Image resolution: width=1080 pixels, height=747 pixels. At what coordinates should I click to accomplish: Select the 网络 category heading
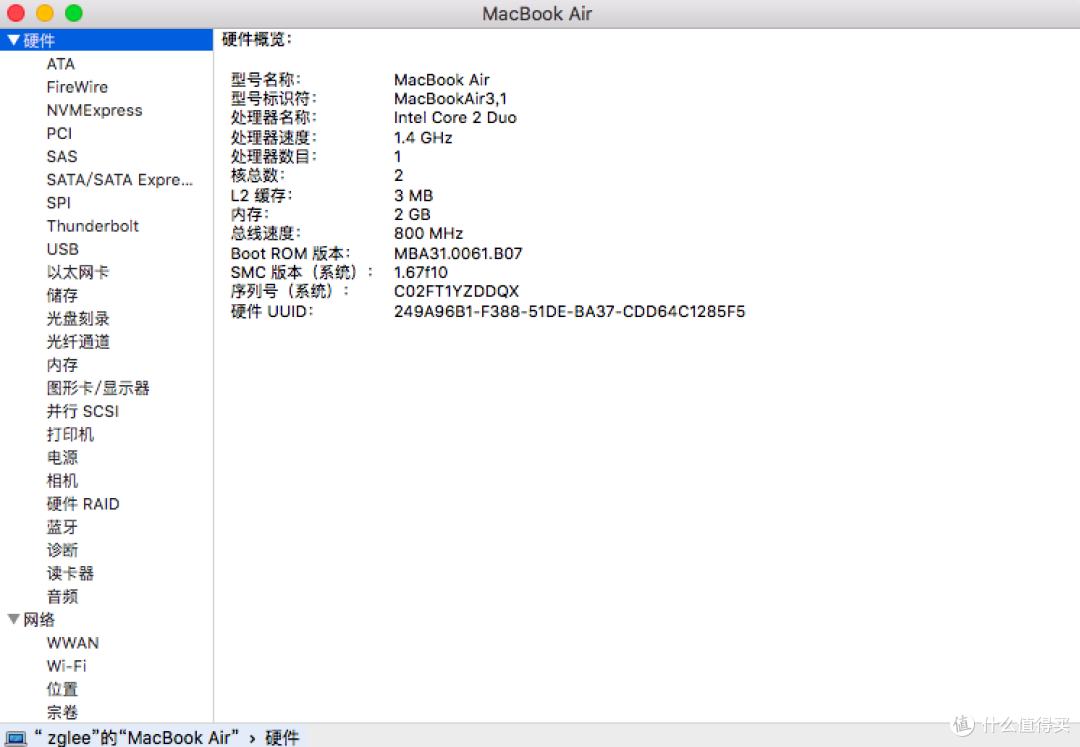tap(39, 620)
